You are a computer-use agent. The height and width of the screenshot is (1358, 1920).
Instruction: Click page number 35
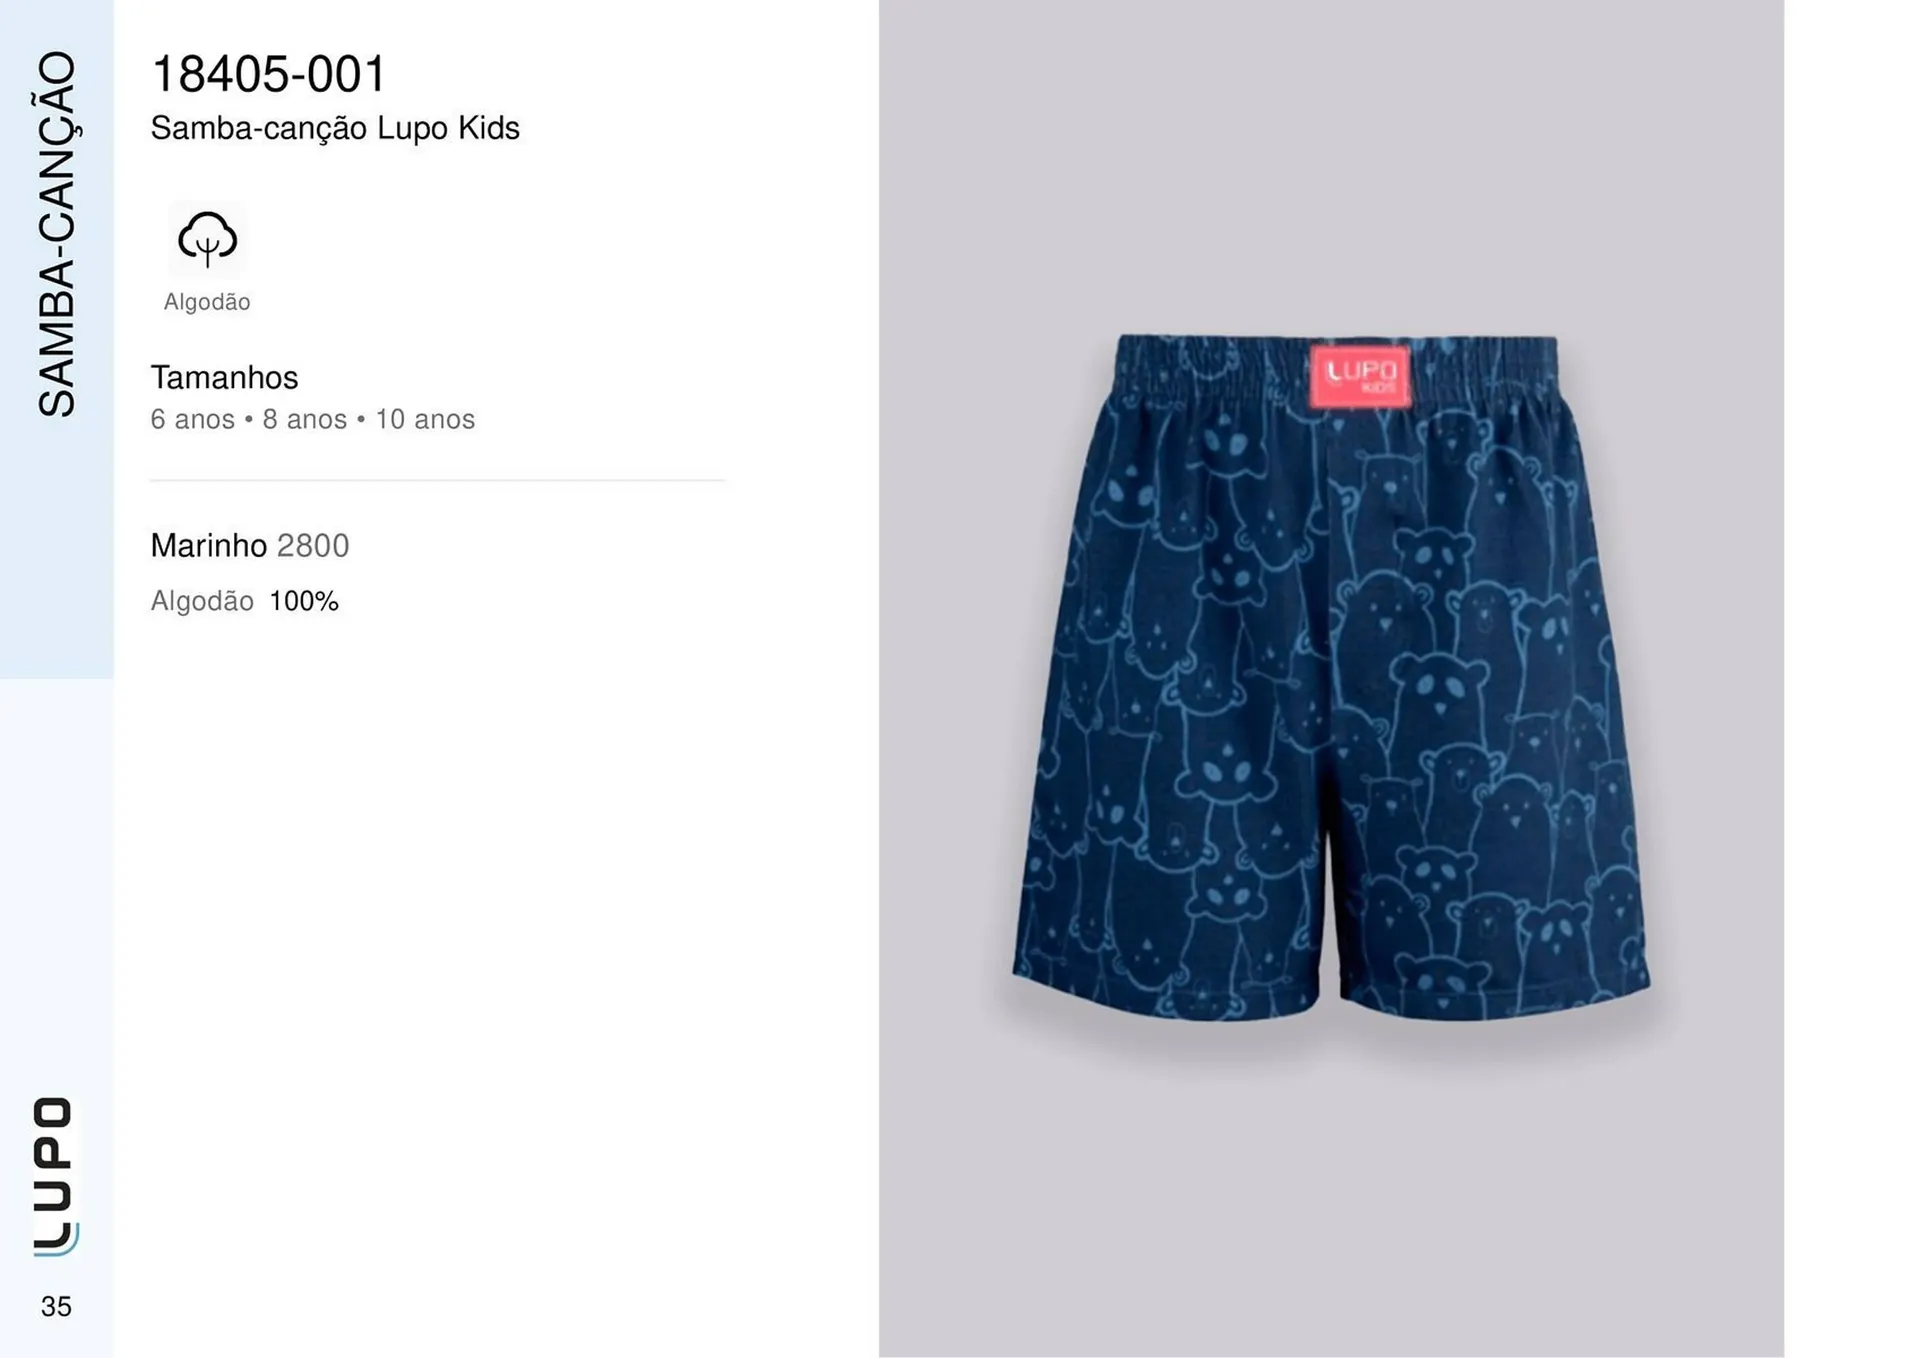(56, 1306)
